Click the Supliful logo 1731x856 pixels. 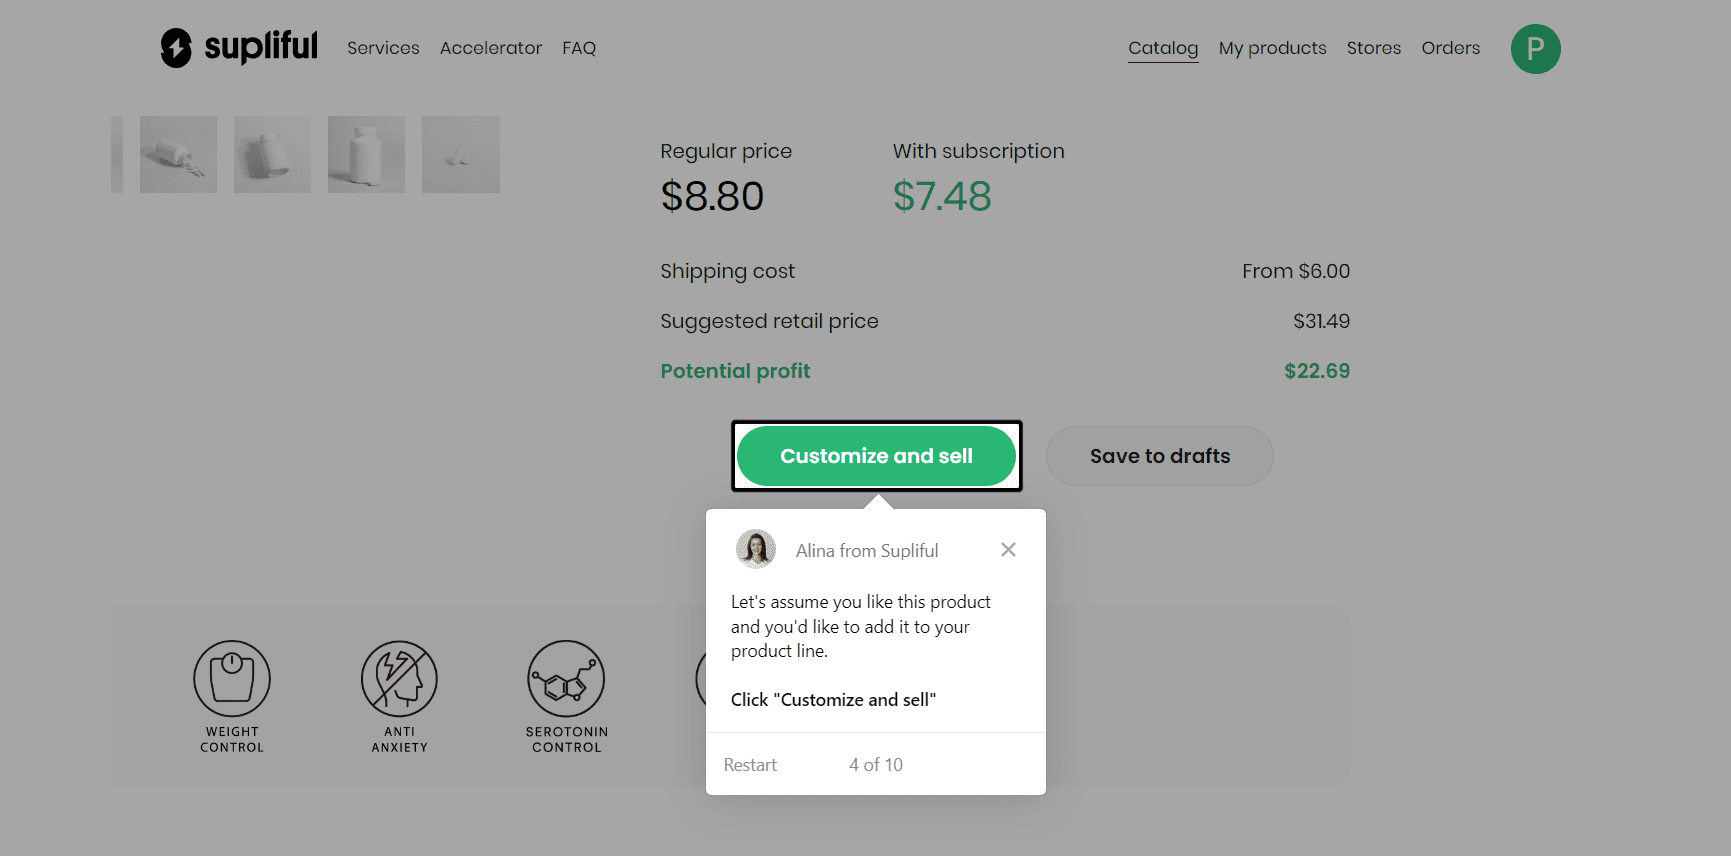(x=239, y=47)
